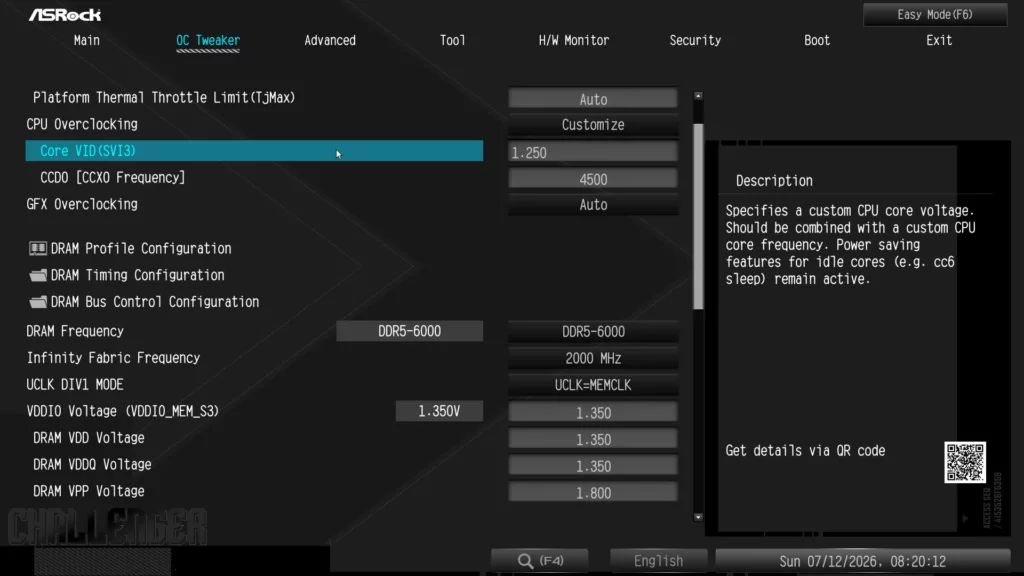Image resolution: width=1024 pixels, height=576 pixels.
Task: Open the GFX Overclocking Auto dropdown
Action: click(x=593, y=205)
